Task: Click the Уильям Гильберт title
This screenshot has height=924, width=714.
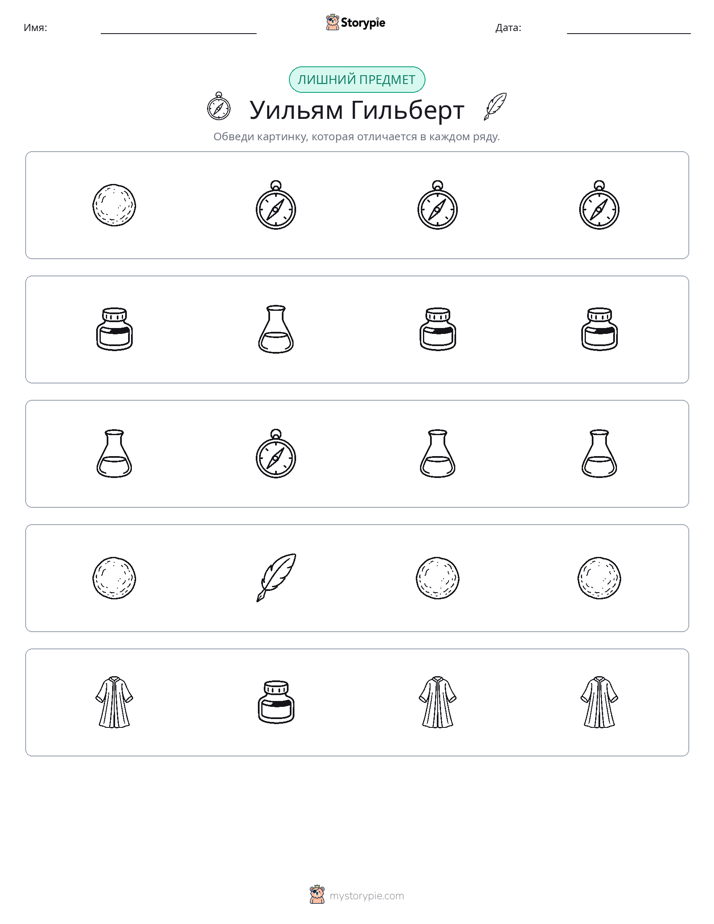Action: pos(357,110)
